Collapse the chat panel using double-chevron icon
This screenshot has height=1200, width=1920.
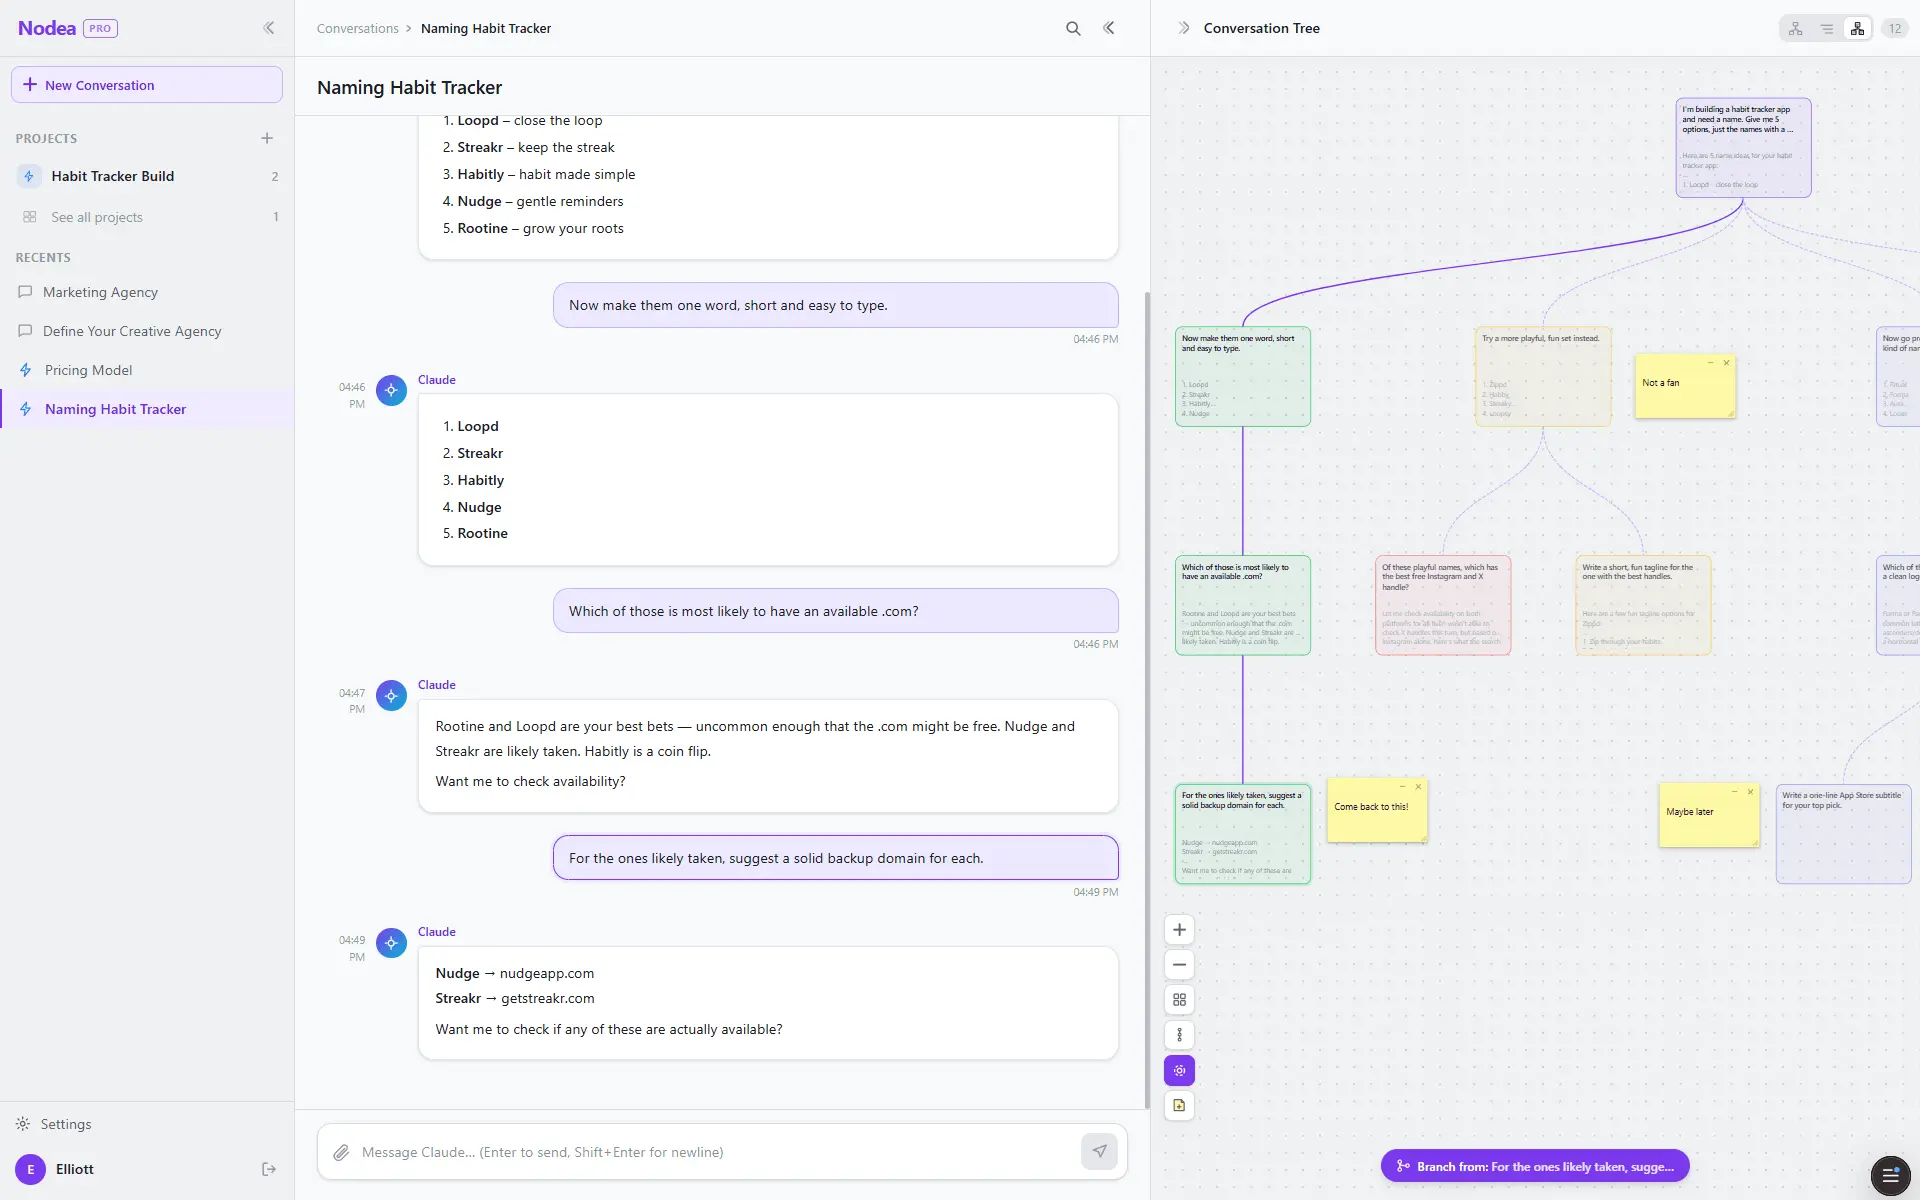(1109, 28)
